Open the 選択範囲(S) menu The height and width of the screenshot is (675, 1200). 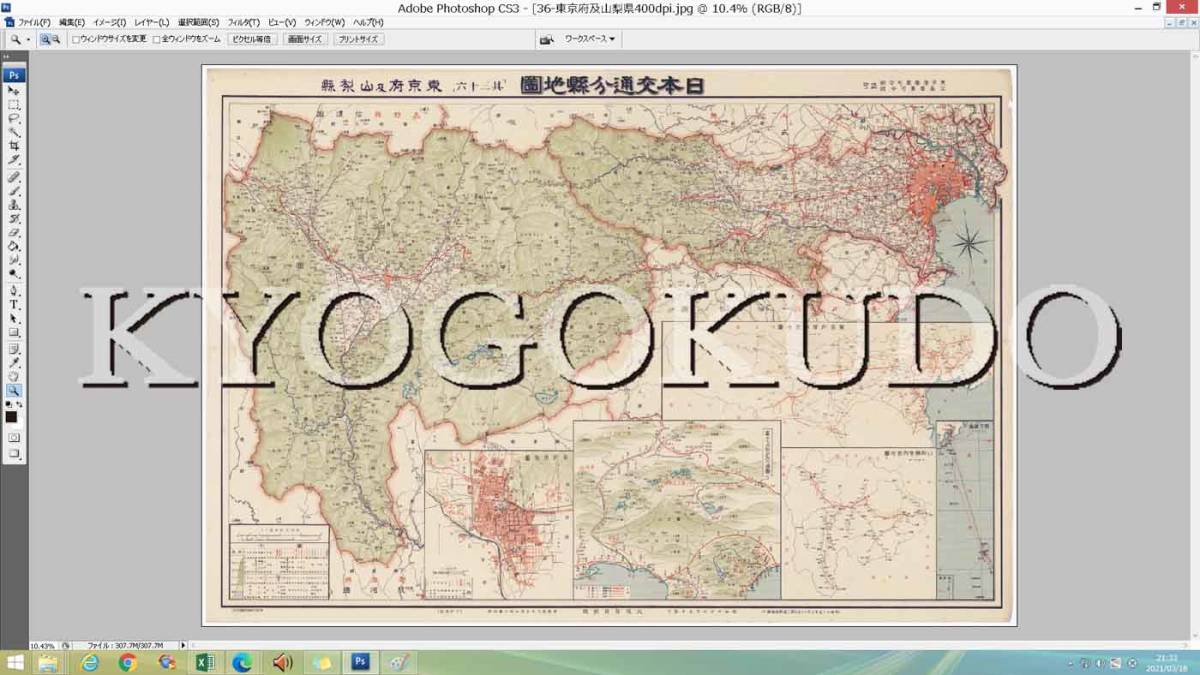(x=198, y=22)
